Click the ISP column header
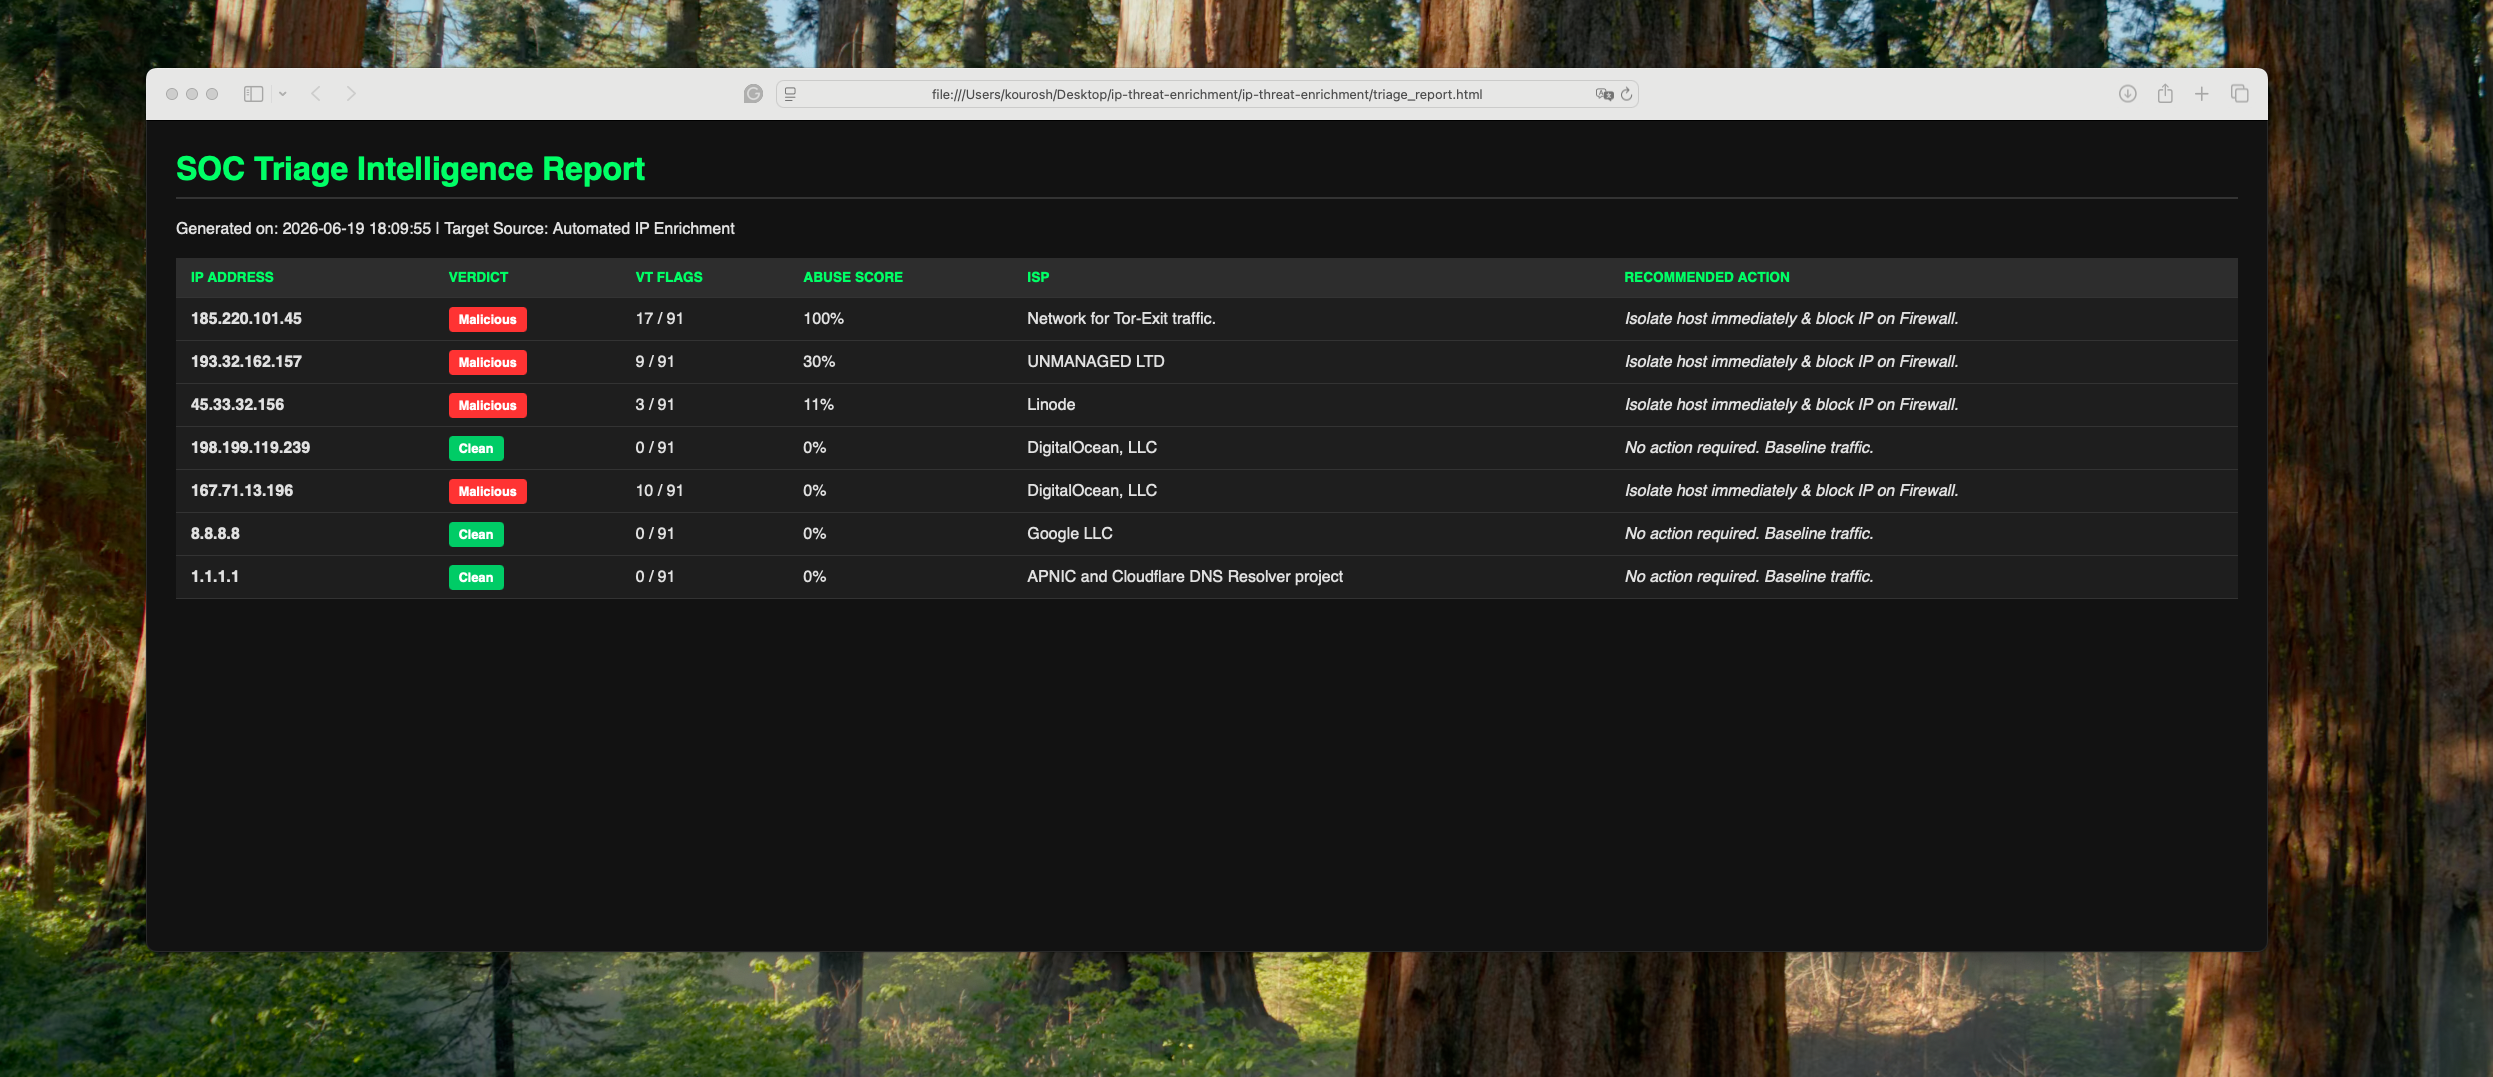This screenshot has width=2493, height=1077. pos(1038,277)
